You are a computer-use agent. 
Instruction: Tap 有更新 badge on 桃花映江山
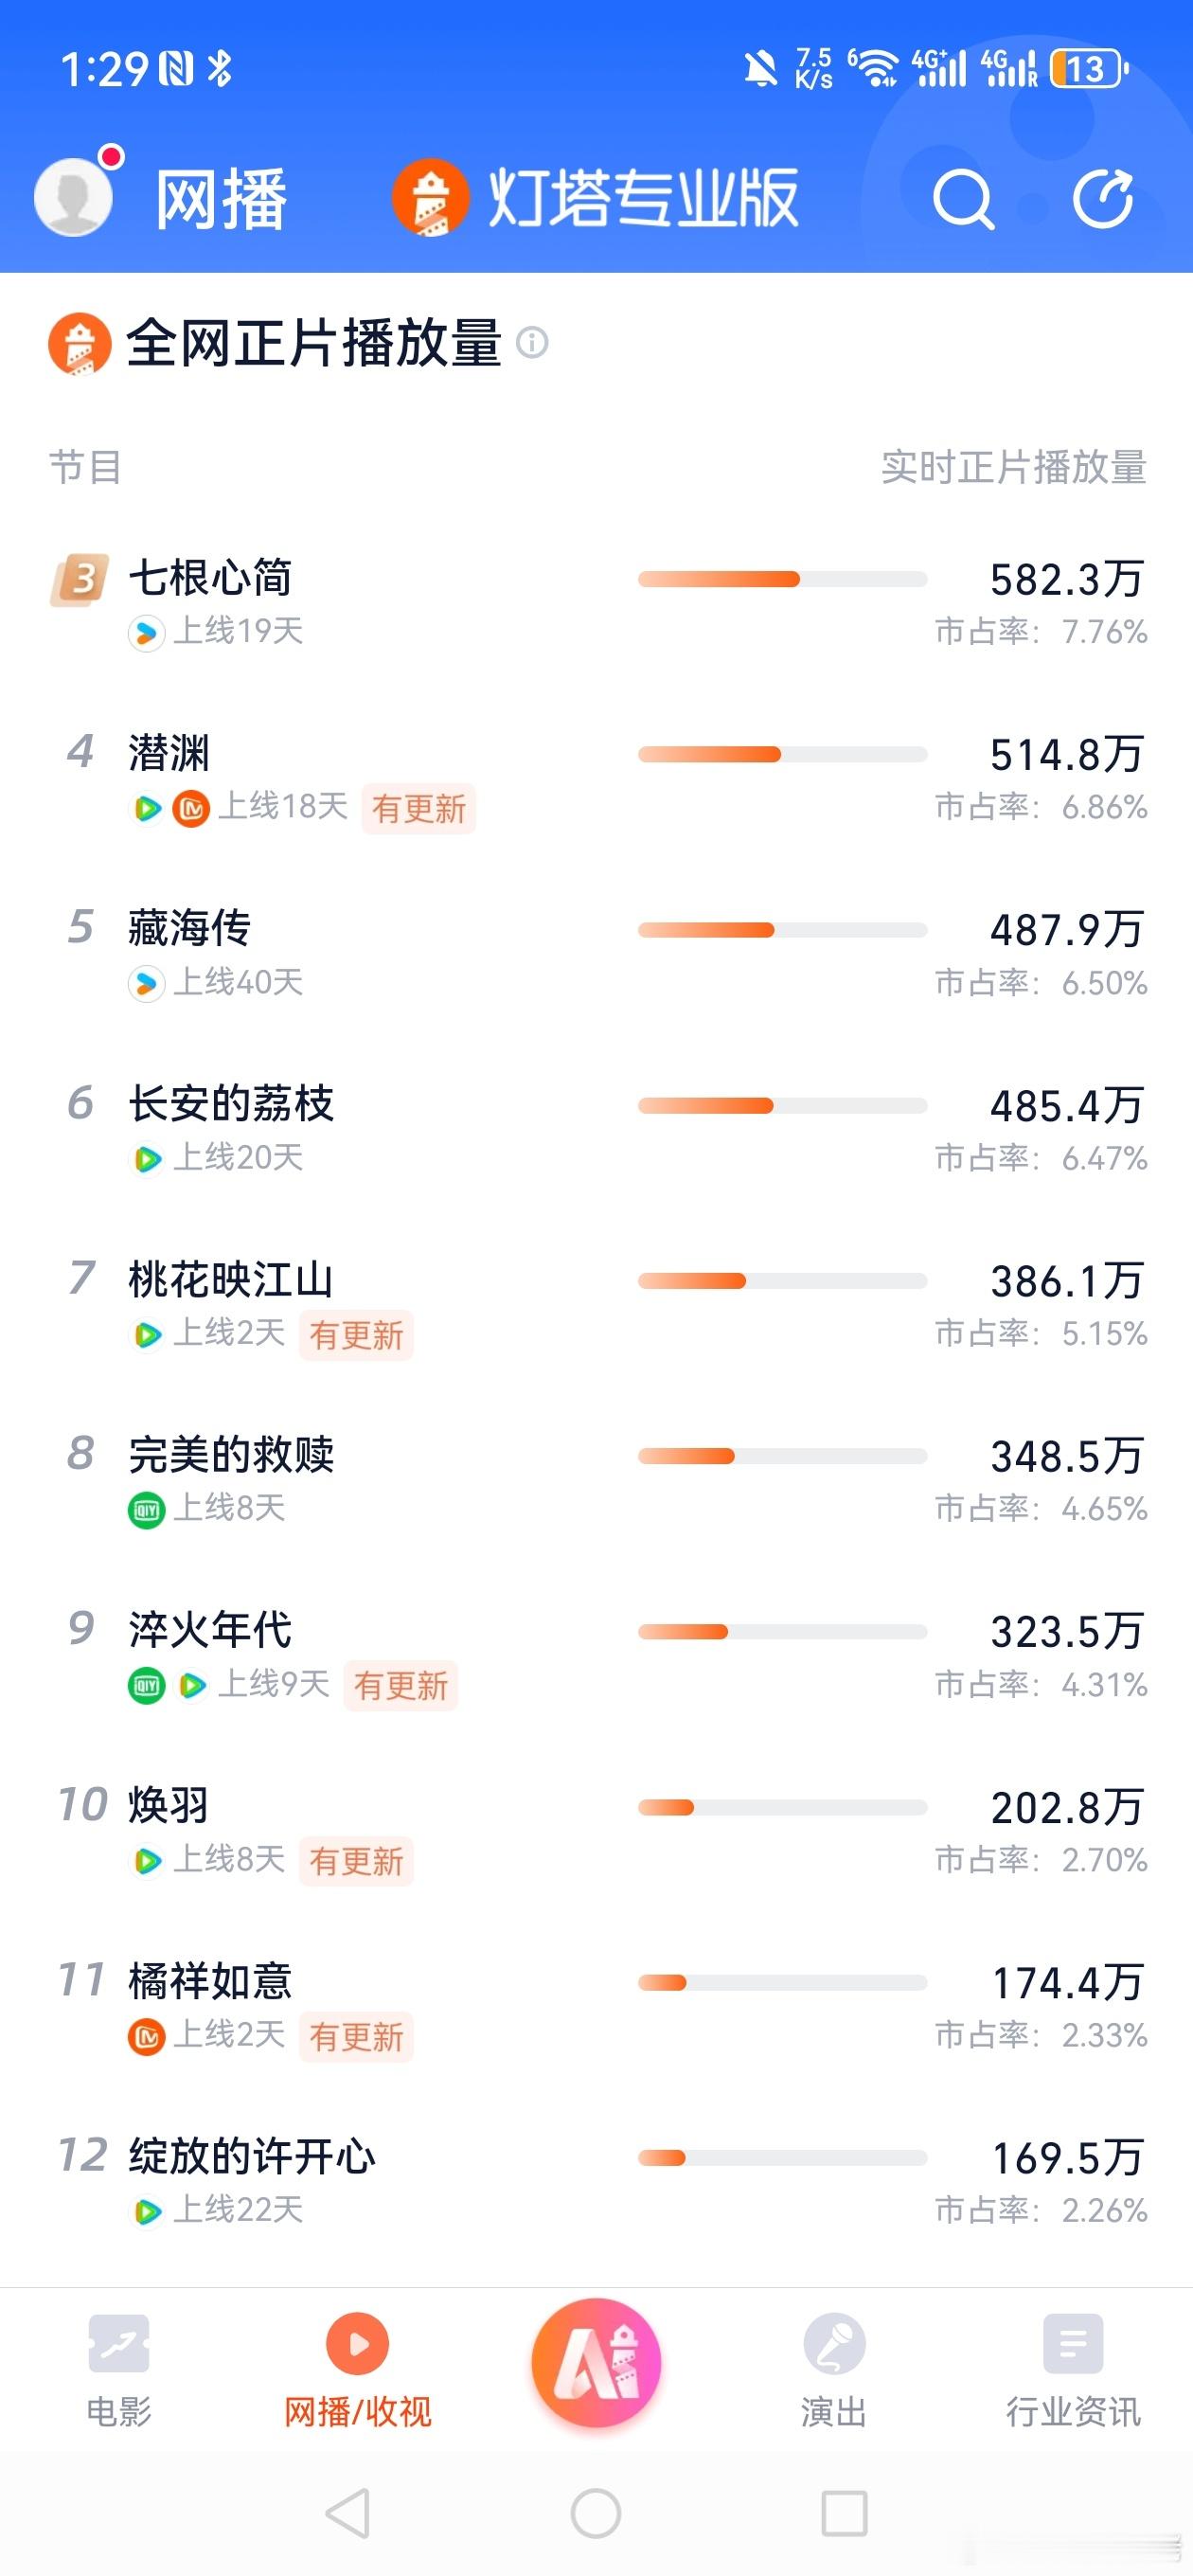[x=356, y=1334]
